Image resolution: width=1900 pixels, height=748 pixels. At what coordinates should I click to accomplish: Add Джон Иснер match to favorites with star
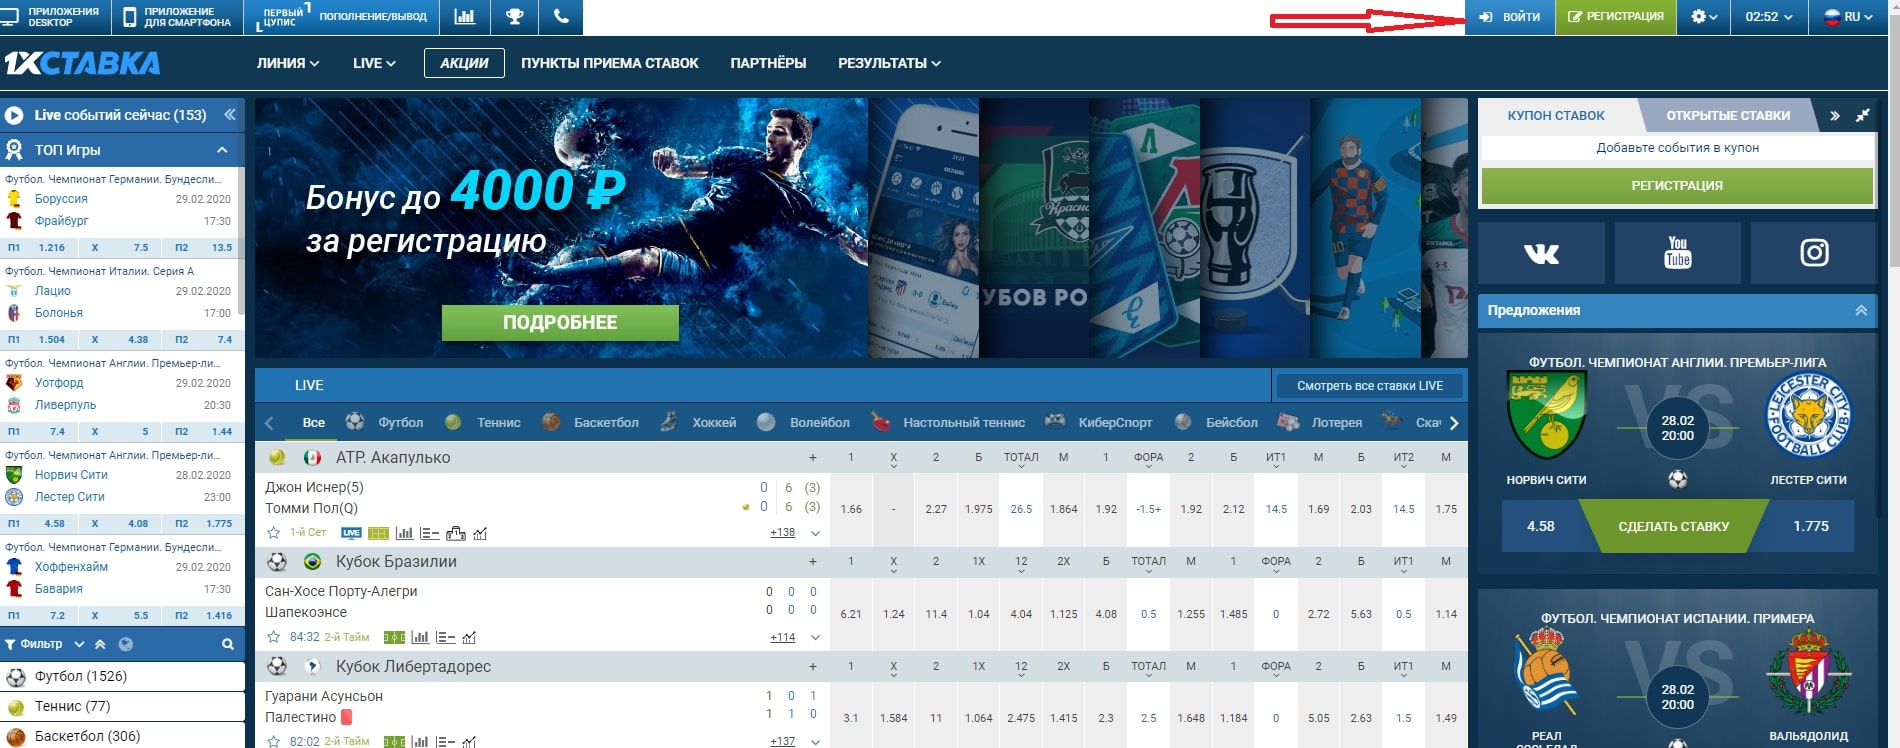[x=274, y=533]
